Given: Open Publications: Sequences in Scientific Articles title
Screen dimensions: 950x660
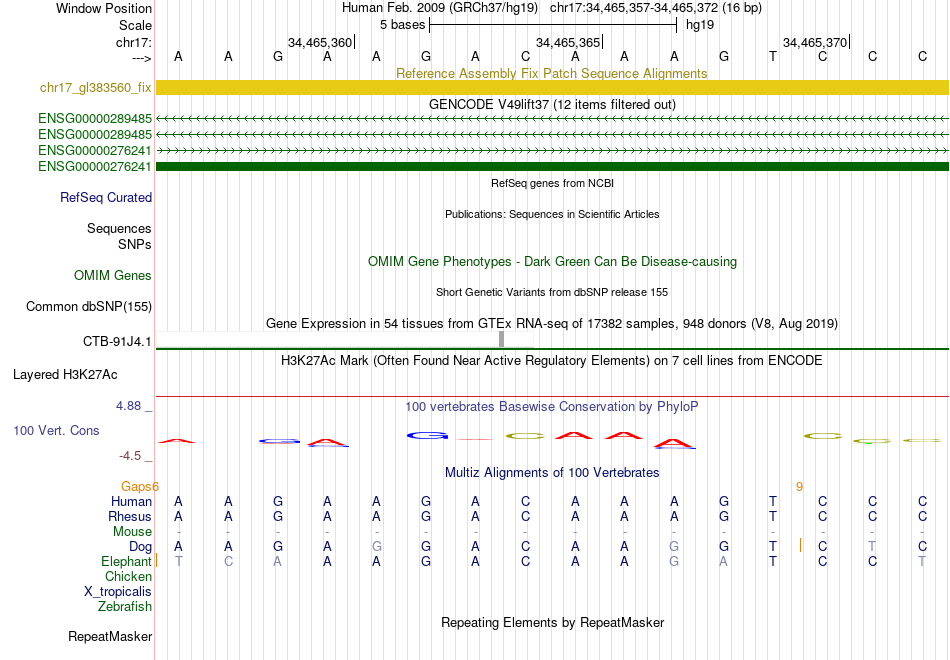Looking at the screenshot, I should [552, 214].
